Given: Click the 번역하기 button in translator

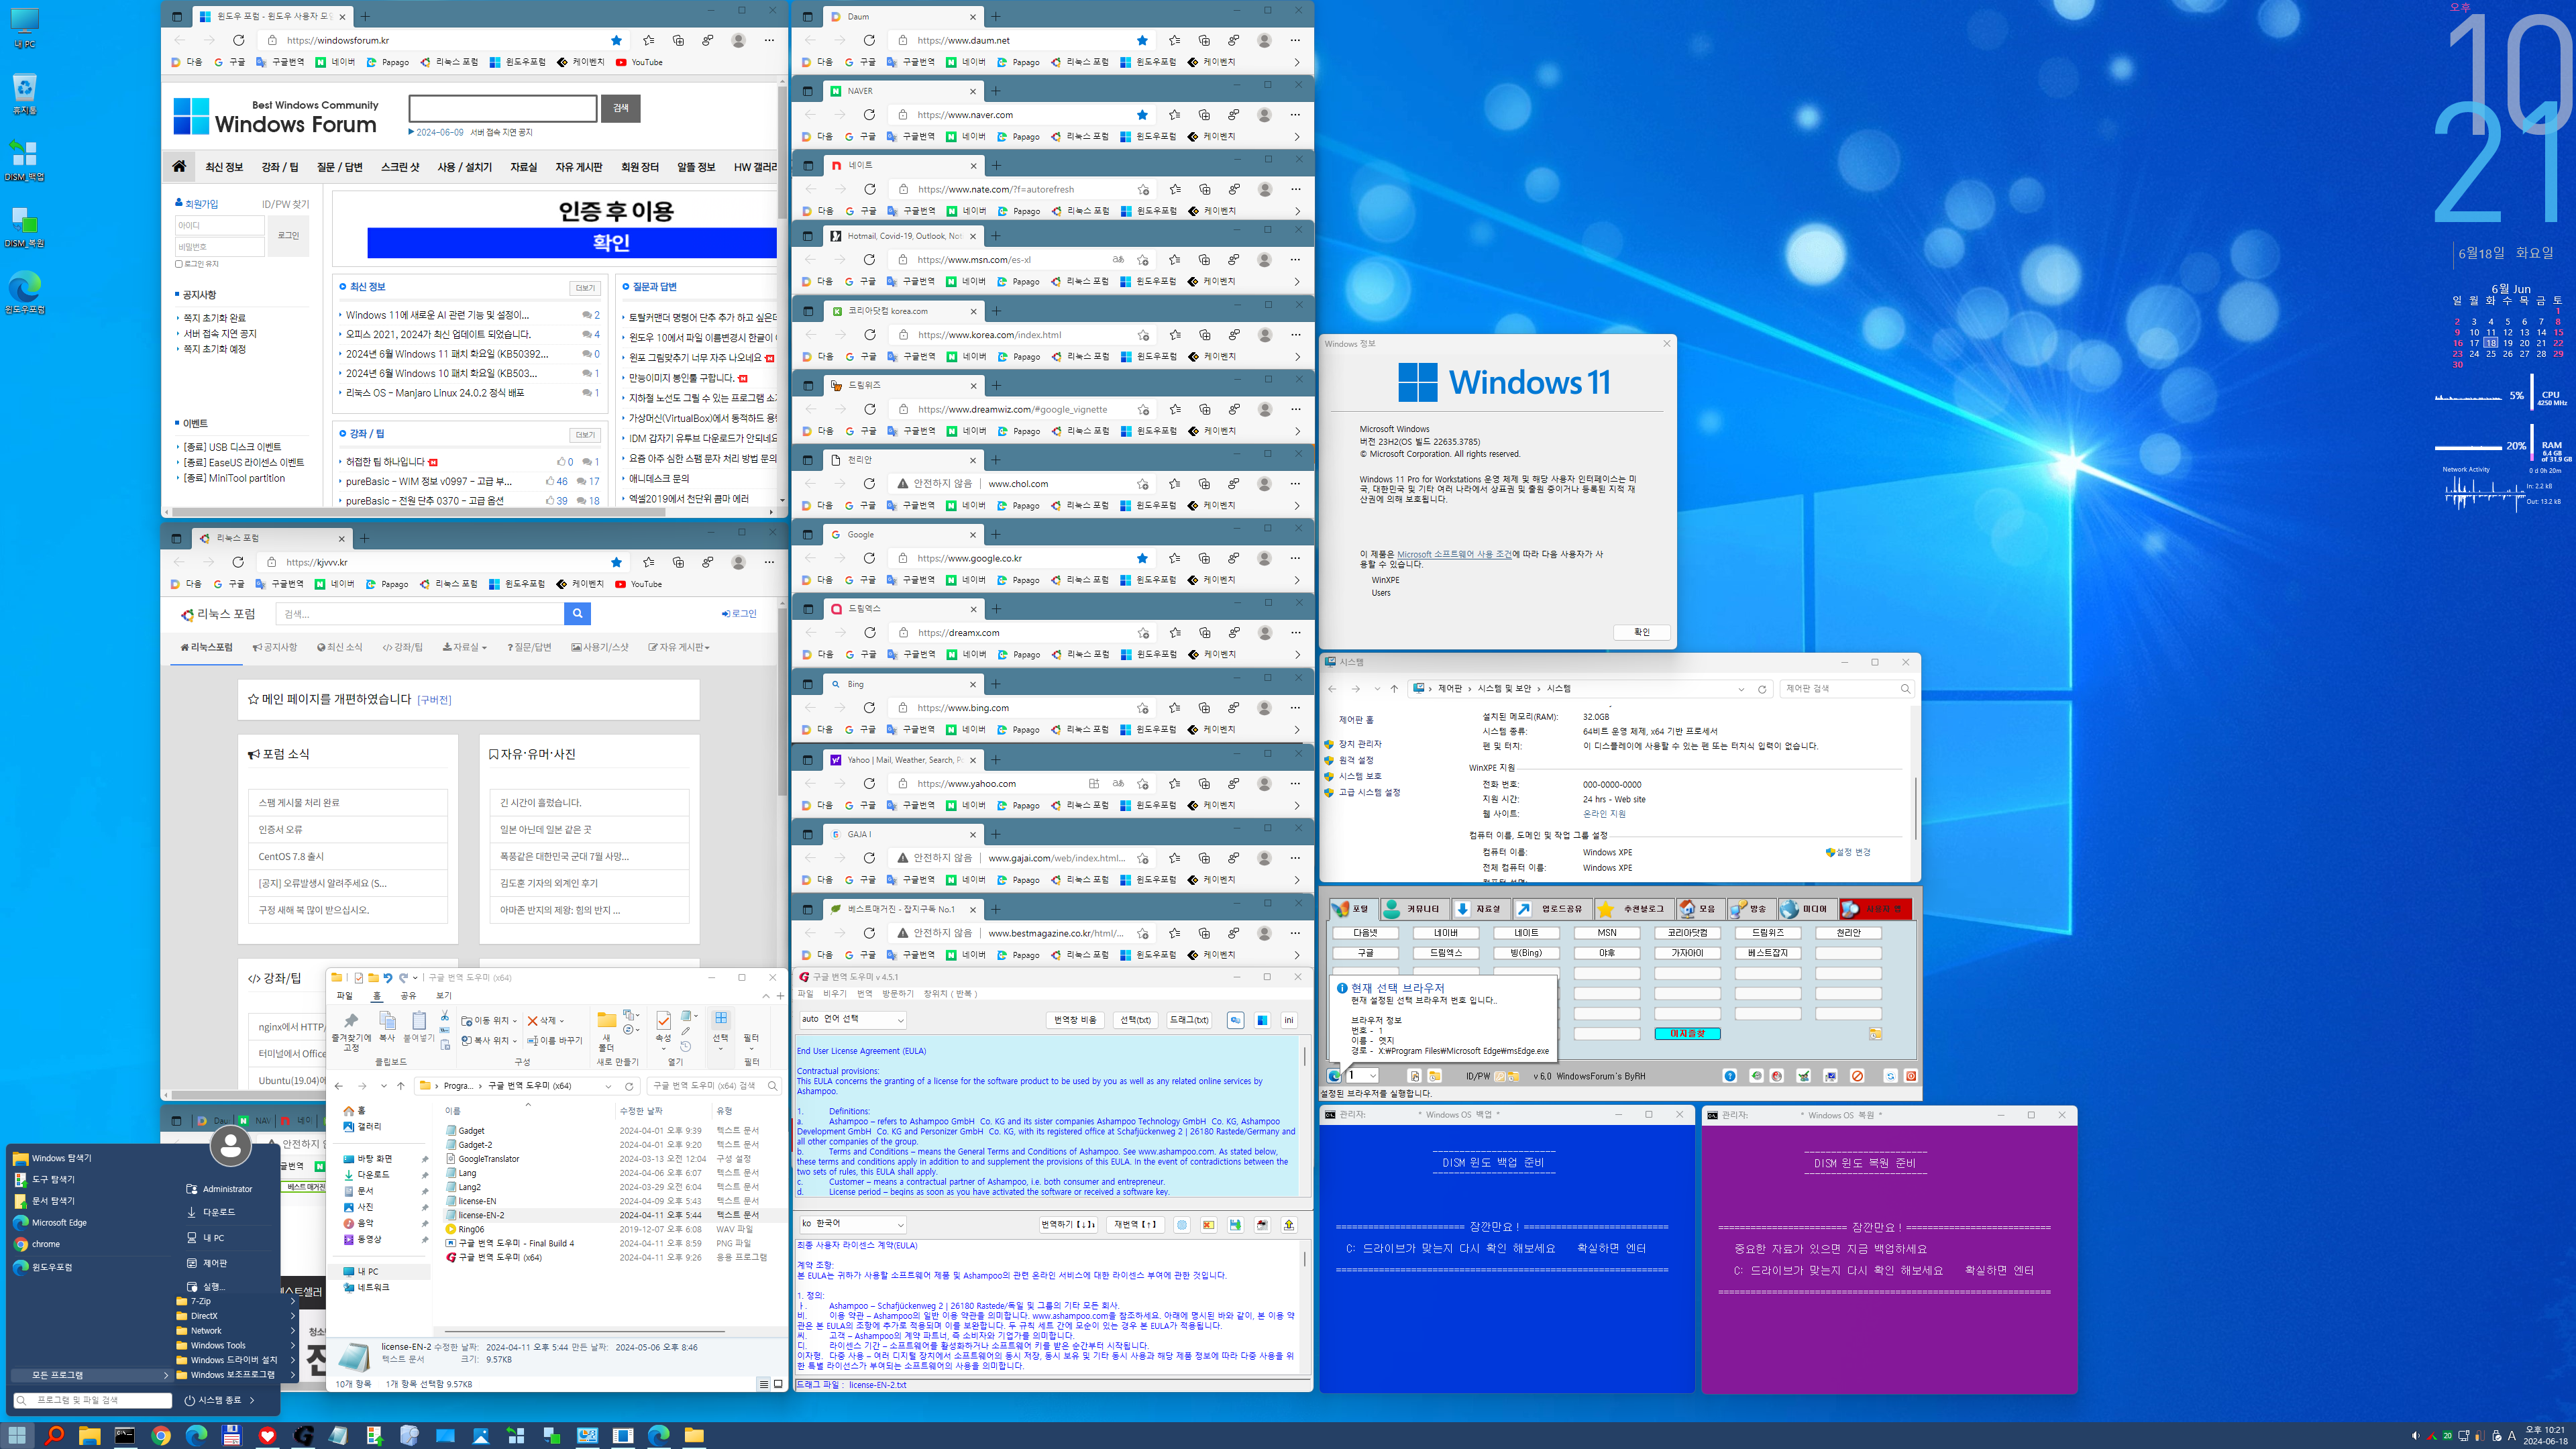Looking at the screenshot, I should pyautogui.click(x=1068, y=1225).
